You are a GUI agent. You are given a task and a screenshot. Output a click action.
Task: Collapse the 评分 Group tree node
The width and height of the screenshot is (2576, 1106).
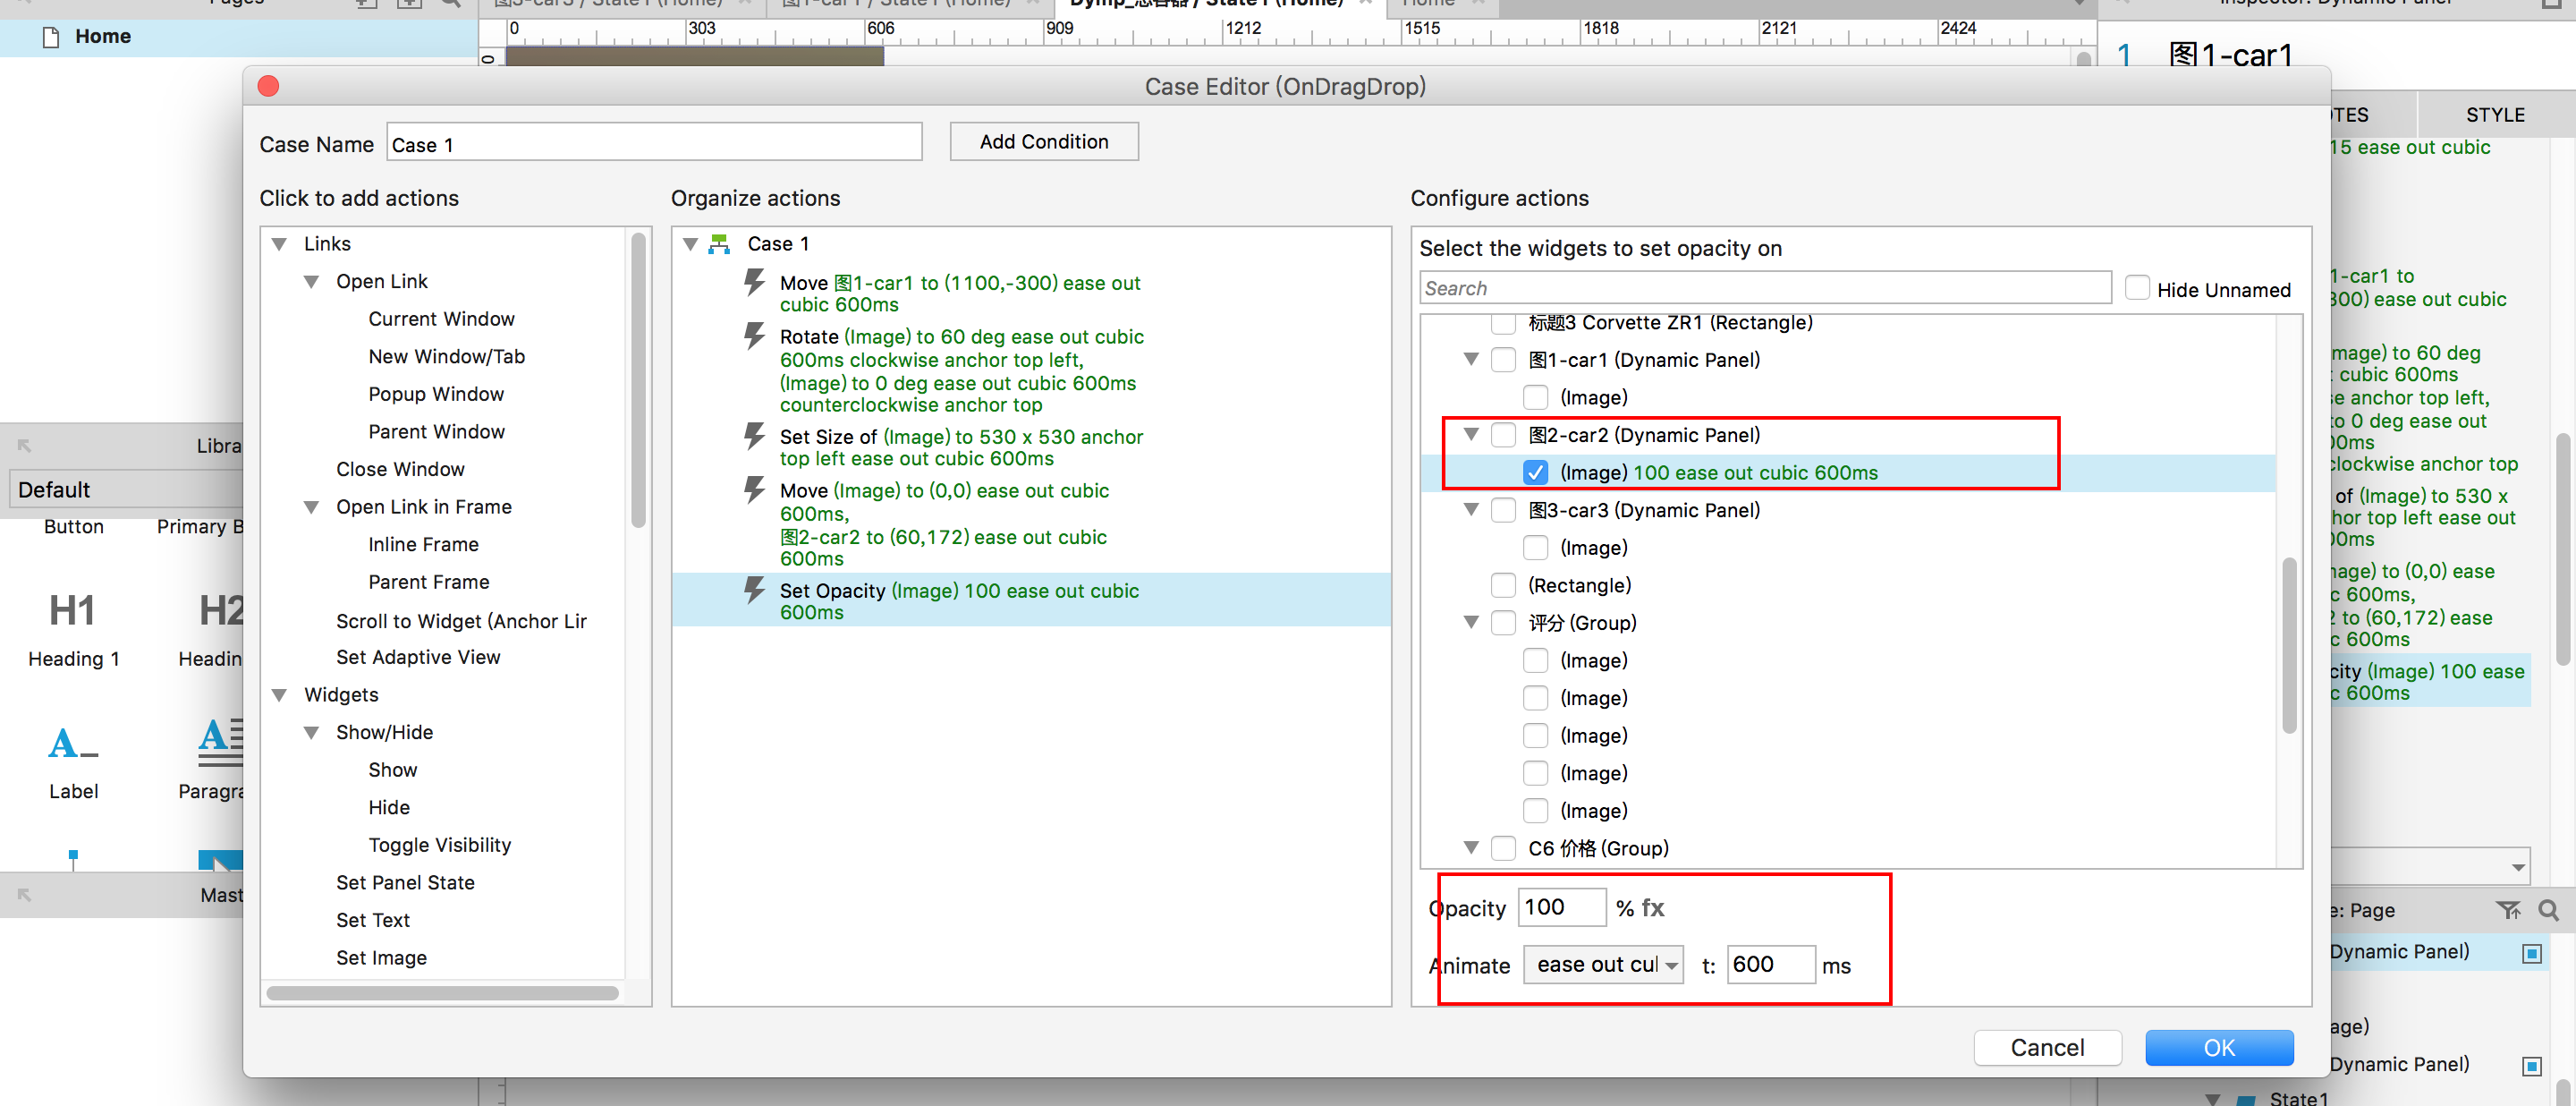pyautogui.click(x=1471, y=622)
